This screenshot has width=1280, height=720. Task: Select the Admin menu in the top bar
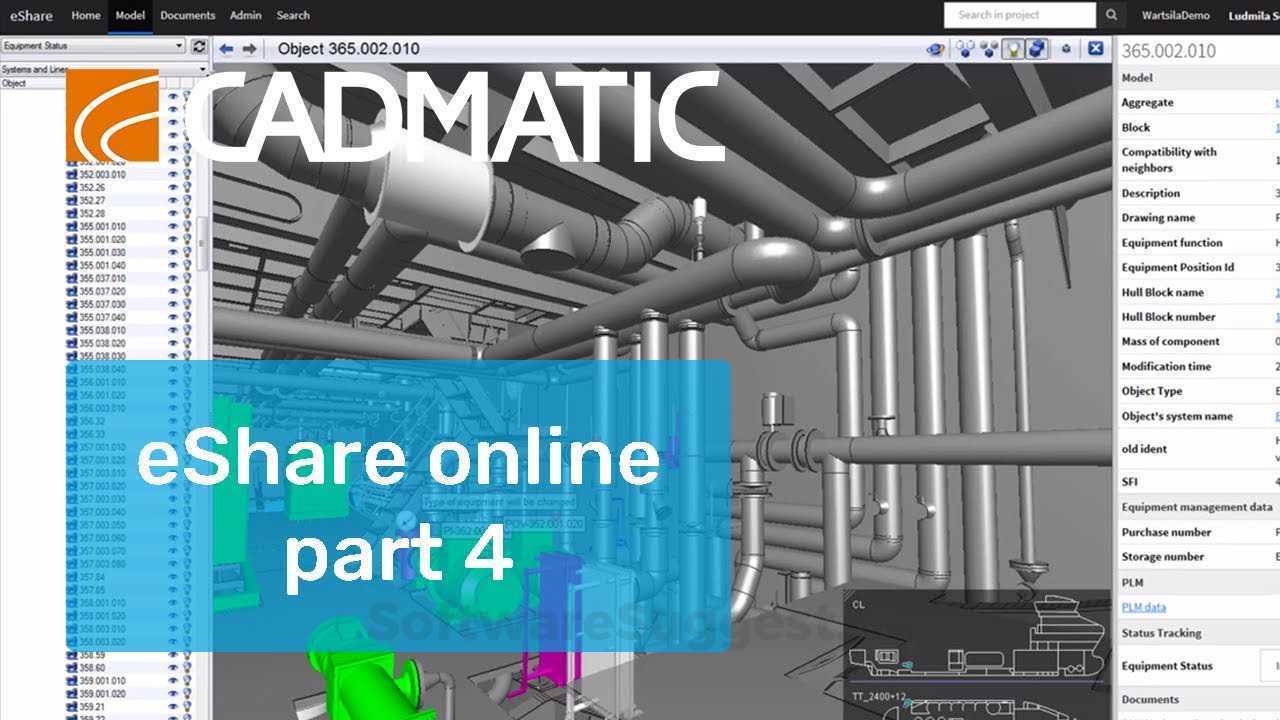coord(245,15)
